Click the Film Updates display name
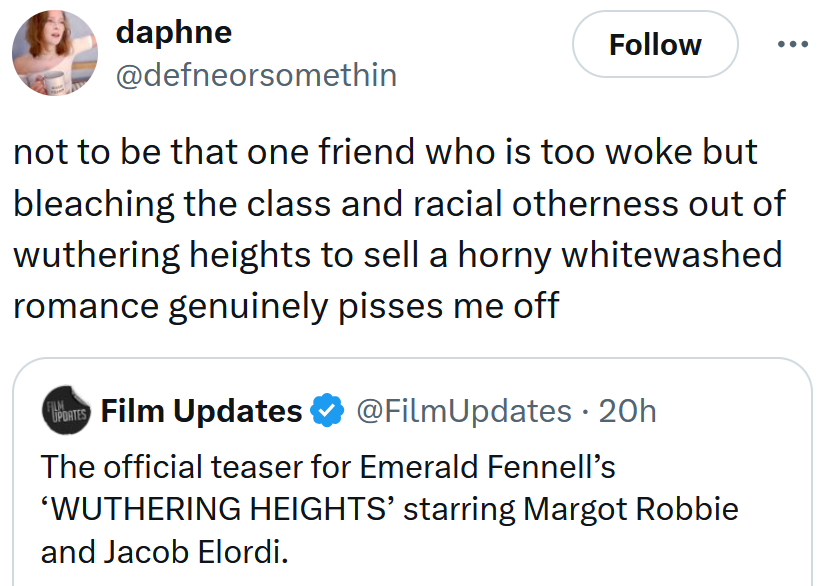The height and width of the screenshot is (586, 827). [203, 411]
